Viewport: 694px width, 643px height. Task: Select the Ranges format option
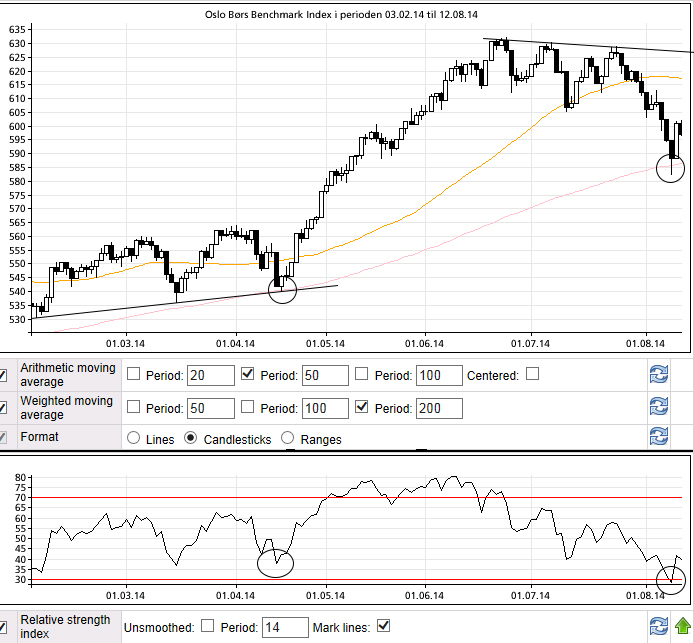(x=288, y=438)
